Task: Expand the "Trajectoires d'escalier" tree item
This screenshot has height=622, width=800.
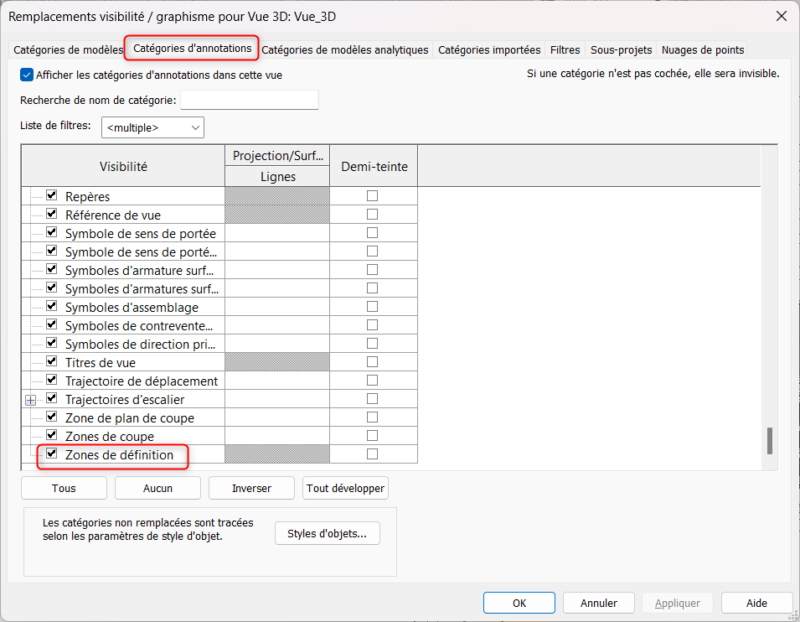Action: pyautogui.click(x=30, y=399)
